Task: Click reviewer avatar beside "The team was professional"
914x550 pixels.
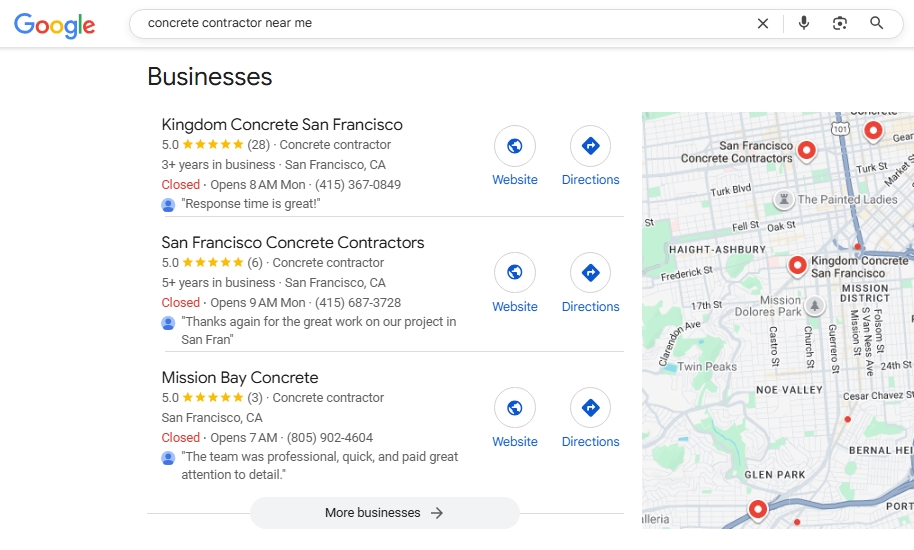Action: (x=168, y=458)
